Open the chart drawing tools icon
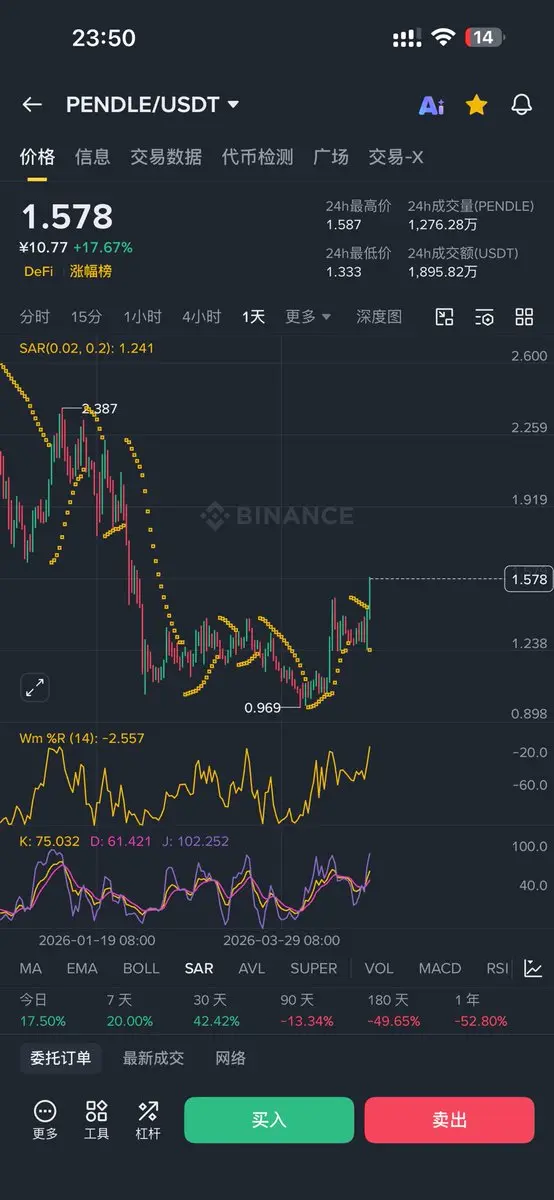 point(445,317)
